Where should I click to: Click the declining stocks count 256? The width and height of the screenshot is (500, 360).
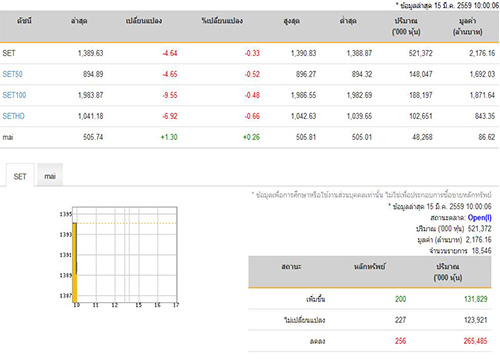click(x=400, y=341)
